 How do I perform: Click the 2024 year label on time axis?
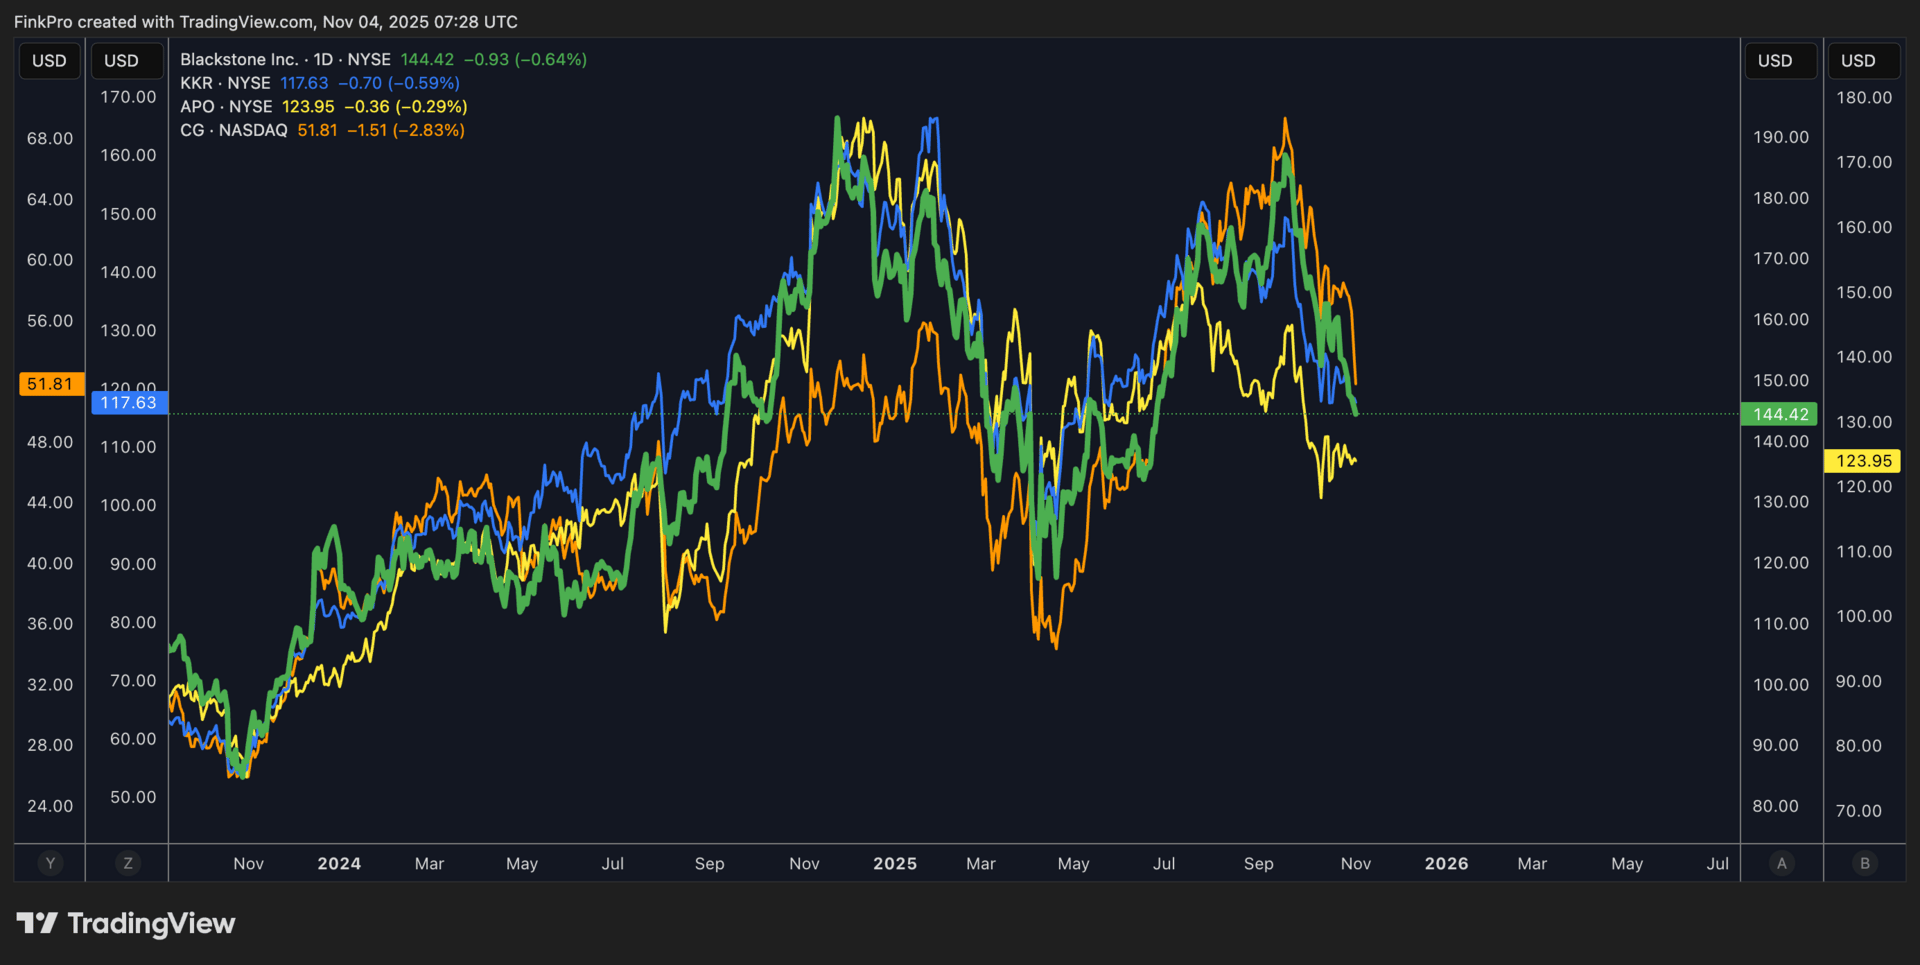click(339, 864)
